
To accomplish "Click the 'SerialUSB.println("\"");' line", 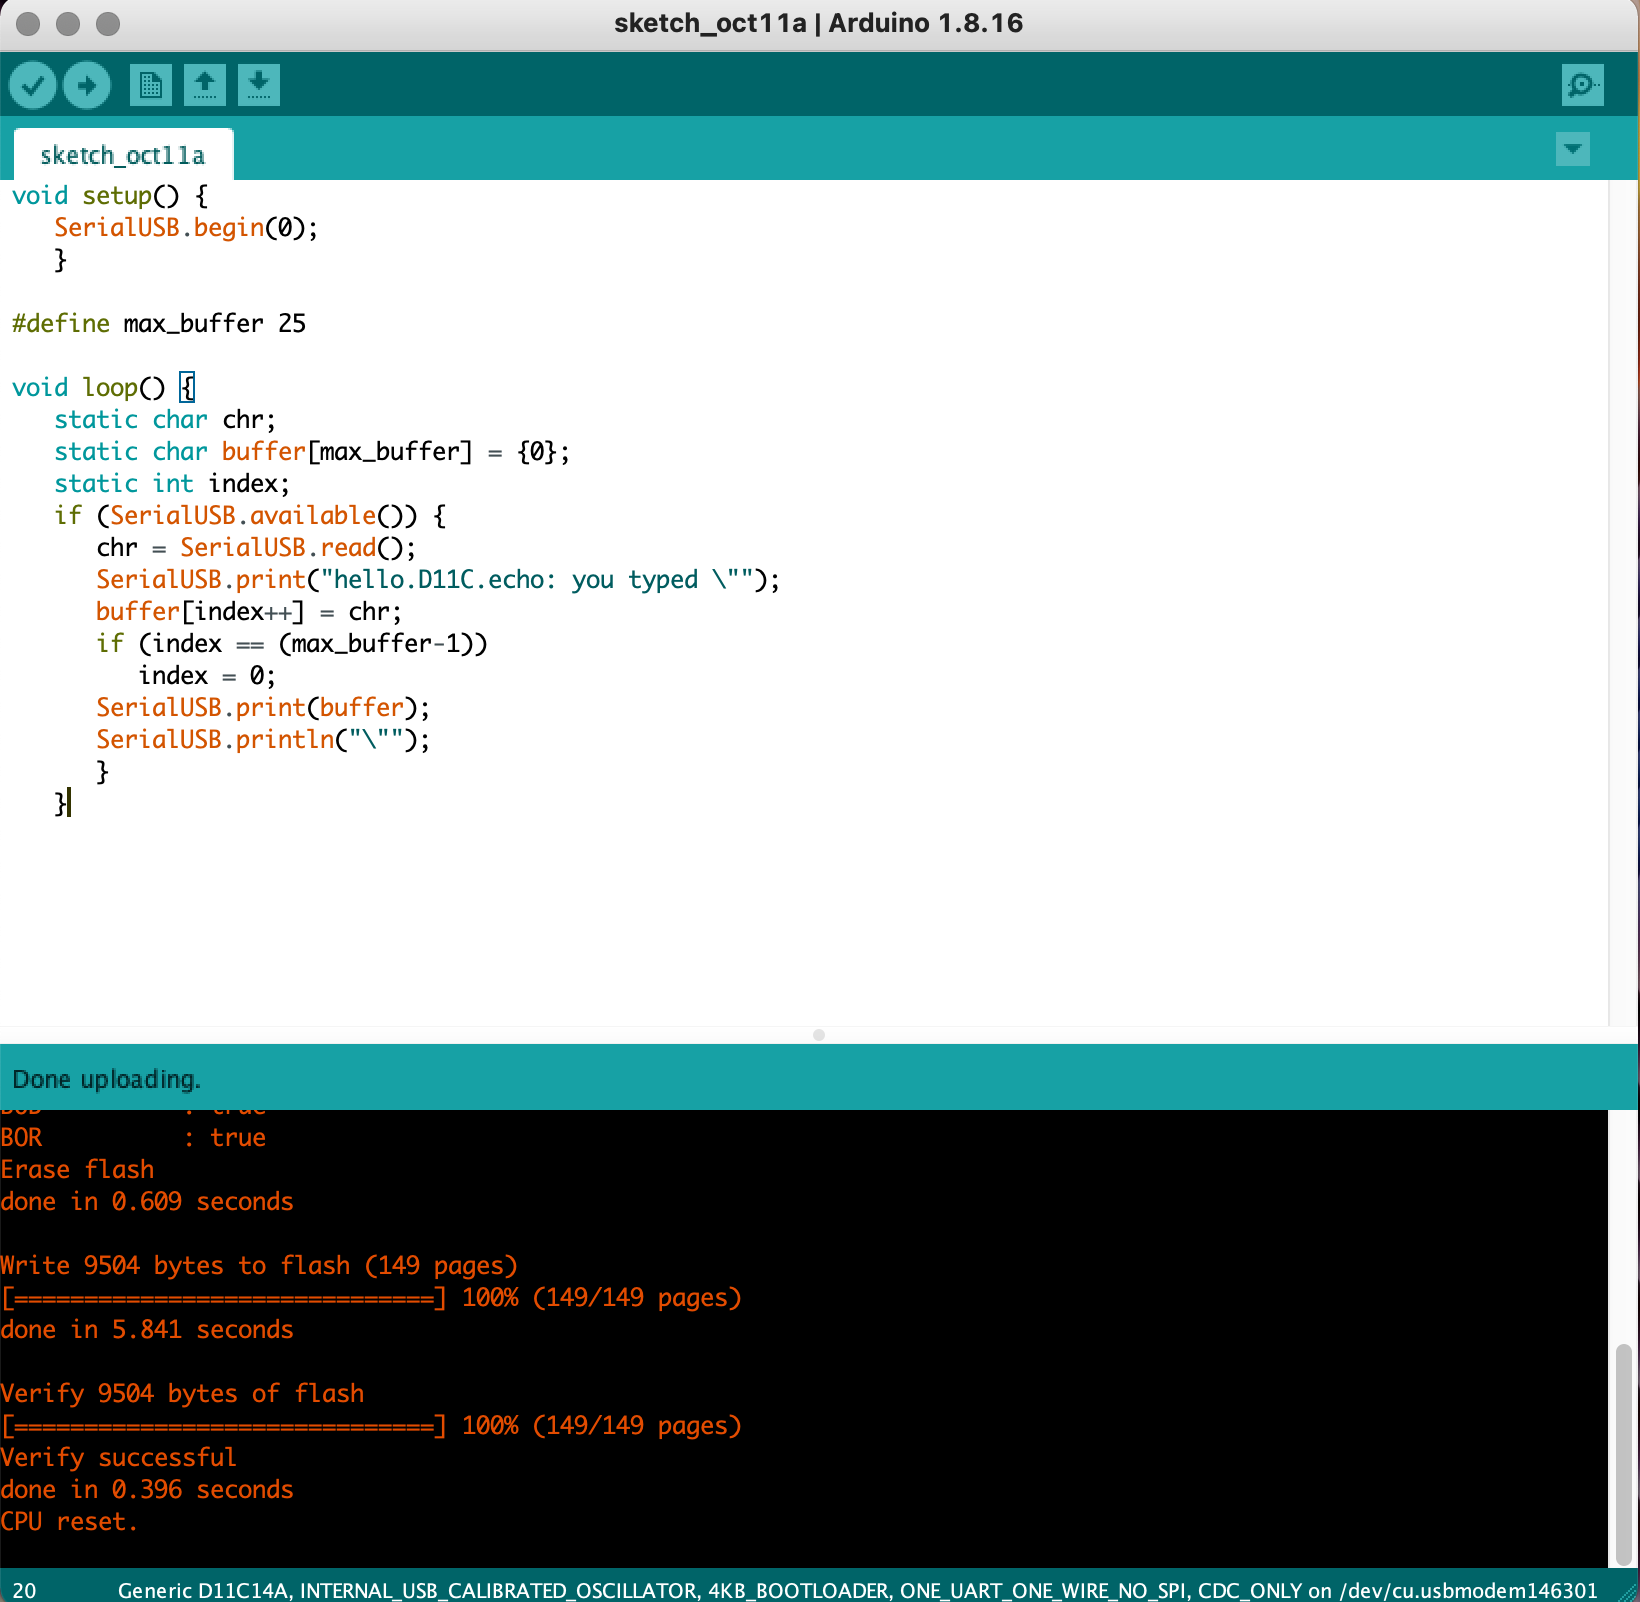I will coord(263,740).
